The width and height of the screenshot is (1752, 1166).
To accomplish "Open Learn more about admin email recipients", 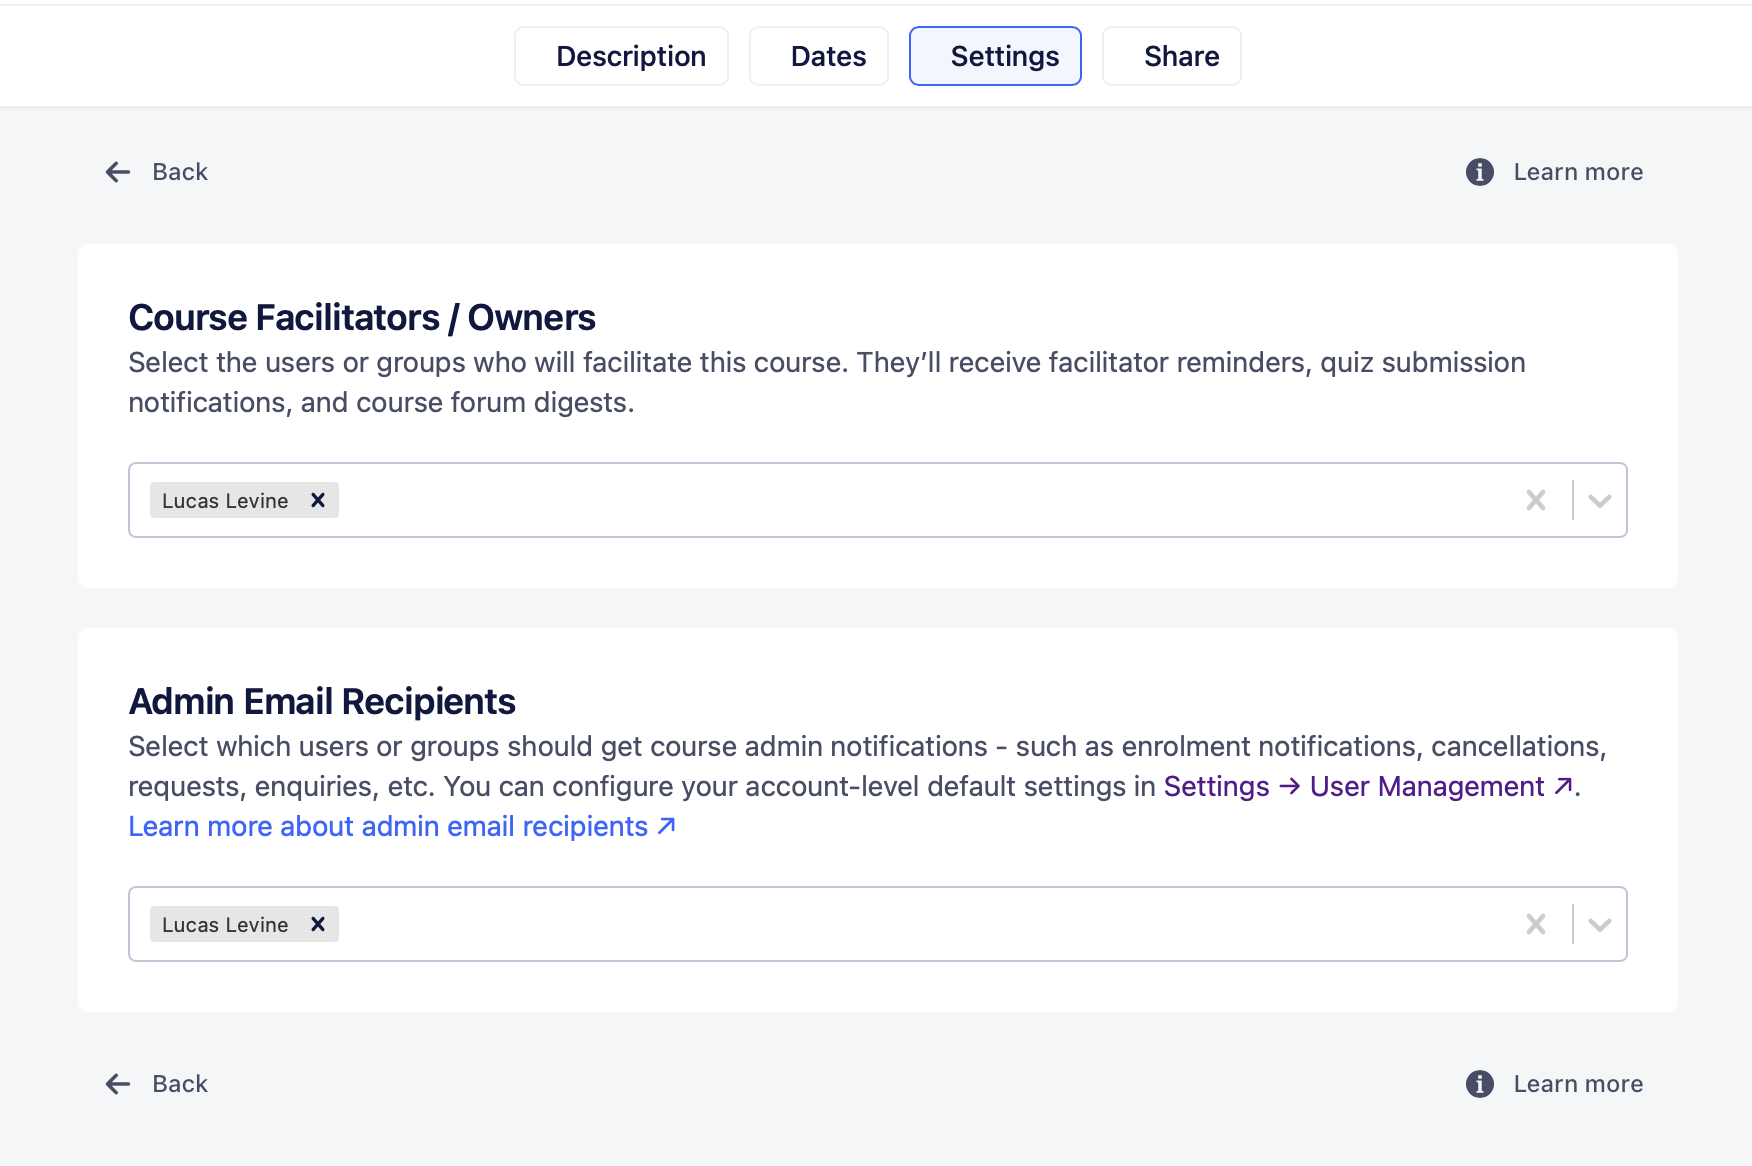I will [402, 826].
